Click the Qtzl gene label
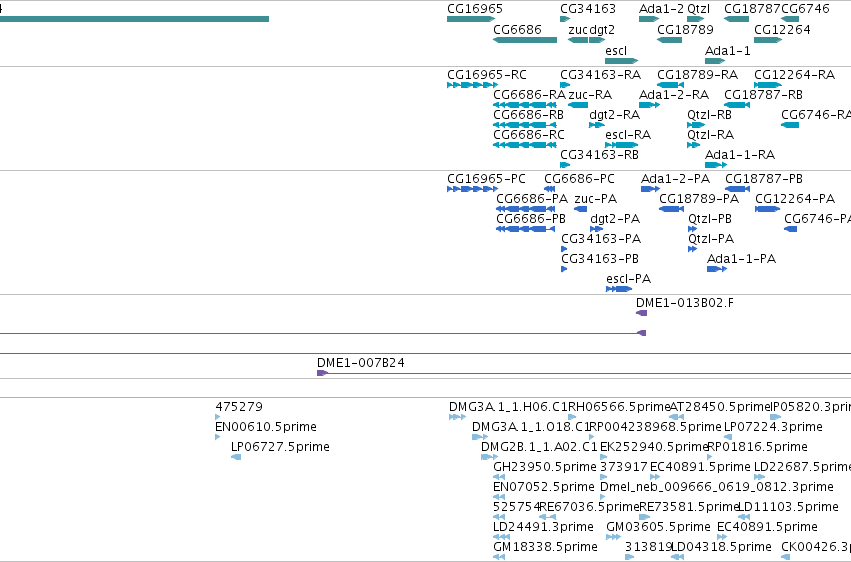This screenshot has height=562, width=851. coord(698,9)
